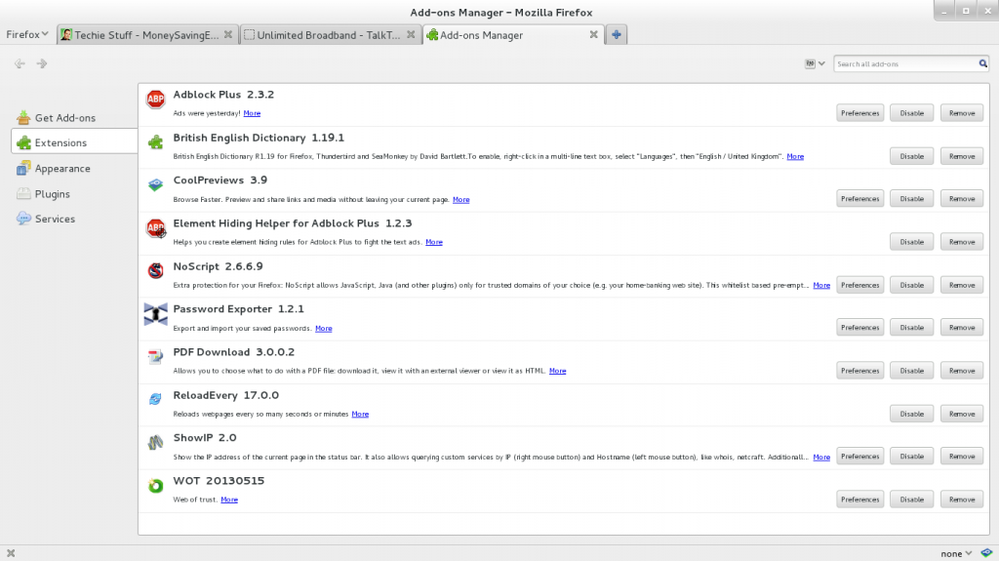Click More link for NoScript
999x561 pixels.
[821, 285]
